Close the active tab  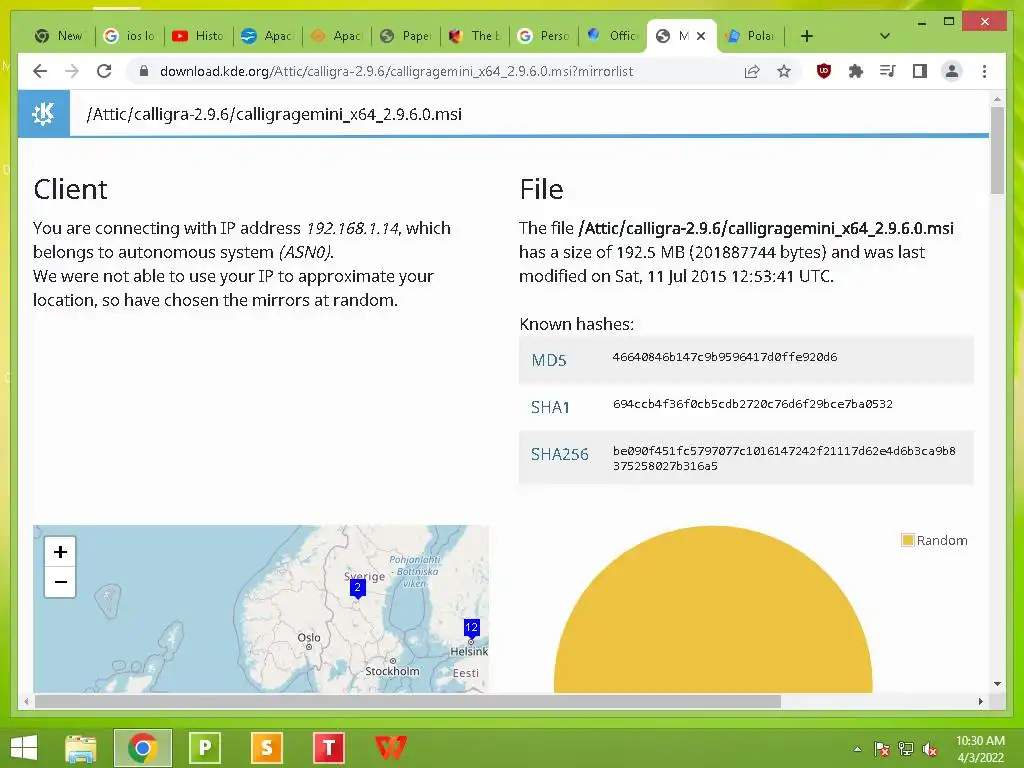coord(701,36)
